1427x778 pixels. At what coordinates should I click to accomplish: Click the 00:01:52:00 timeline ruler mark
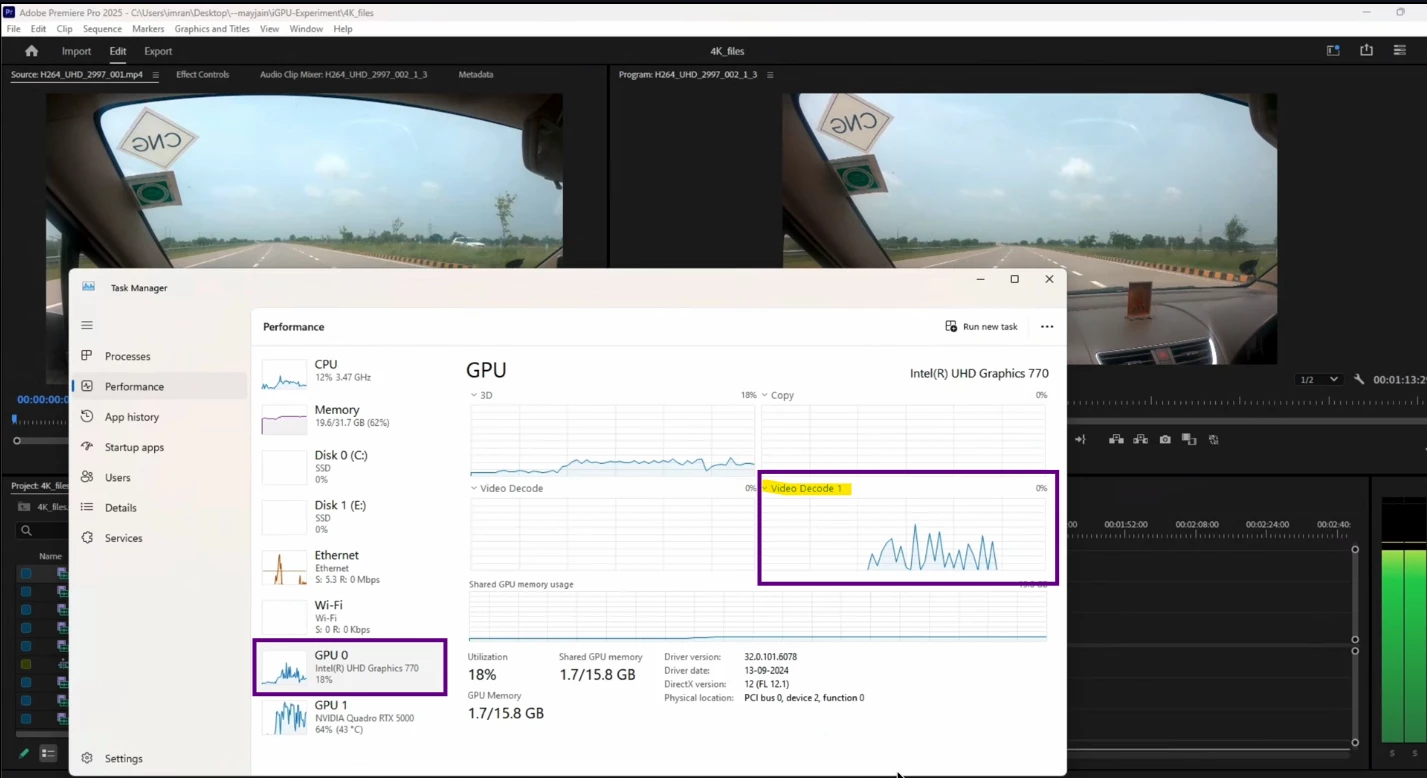[1125, 524]
